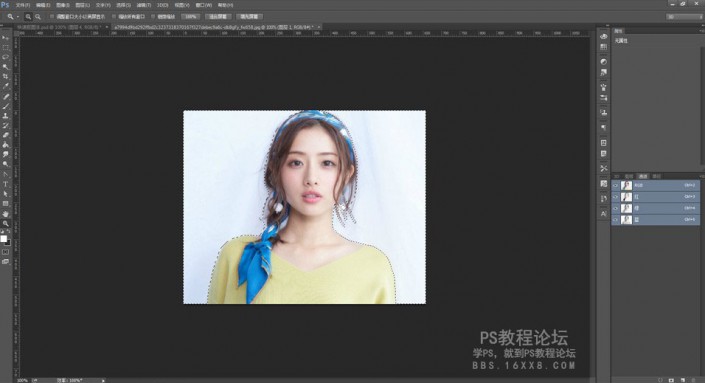Viewport: 705px width, 383px height.
Task: Select the Brush tool
Action: [x=5, y=107]
